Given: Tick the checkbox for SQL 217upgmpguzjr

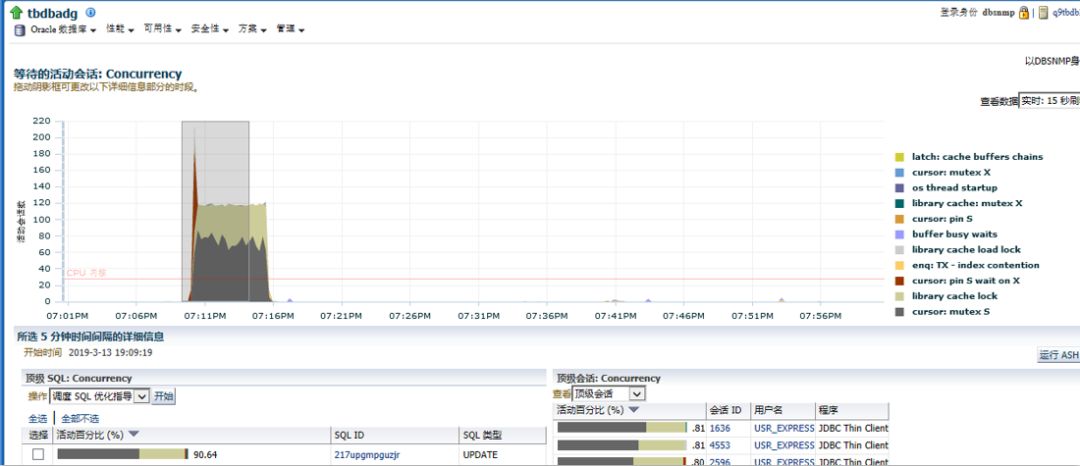Looking at the screenshot, I should click(38, 454).
